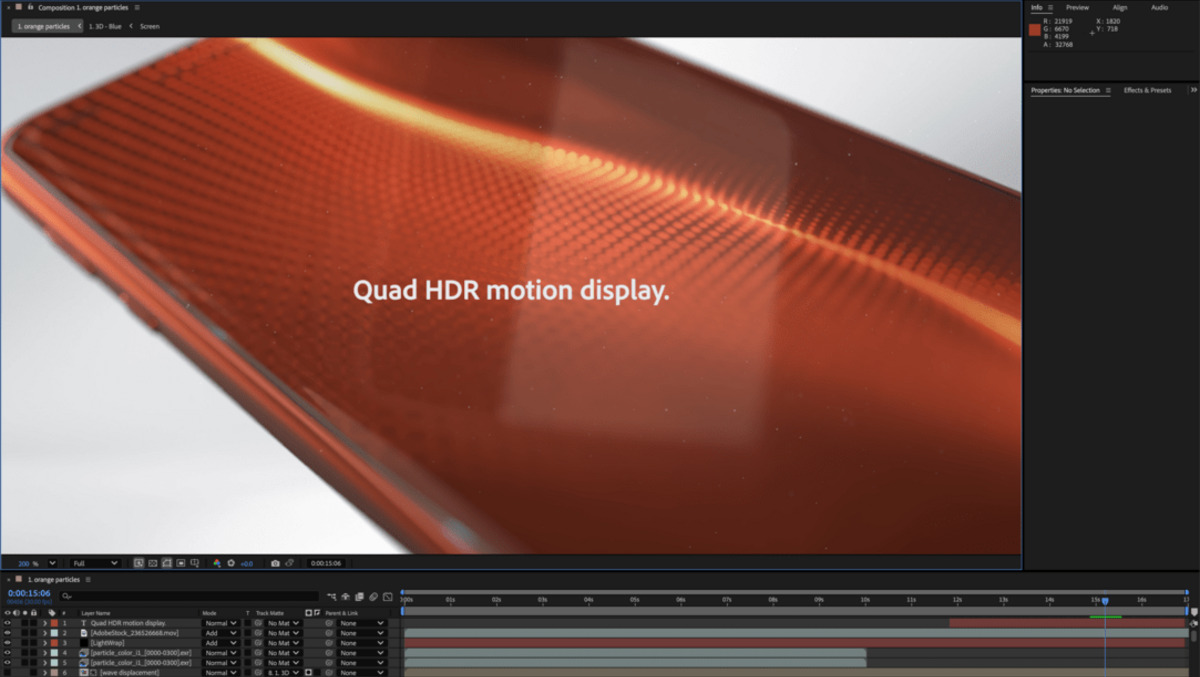
Task: Open the Screen composition breadcrumb
Action: pyautogui.click(x=149, y=26)
